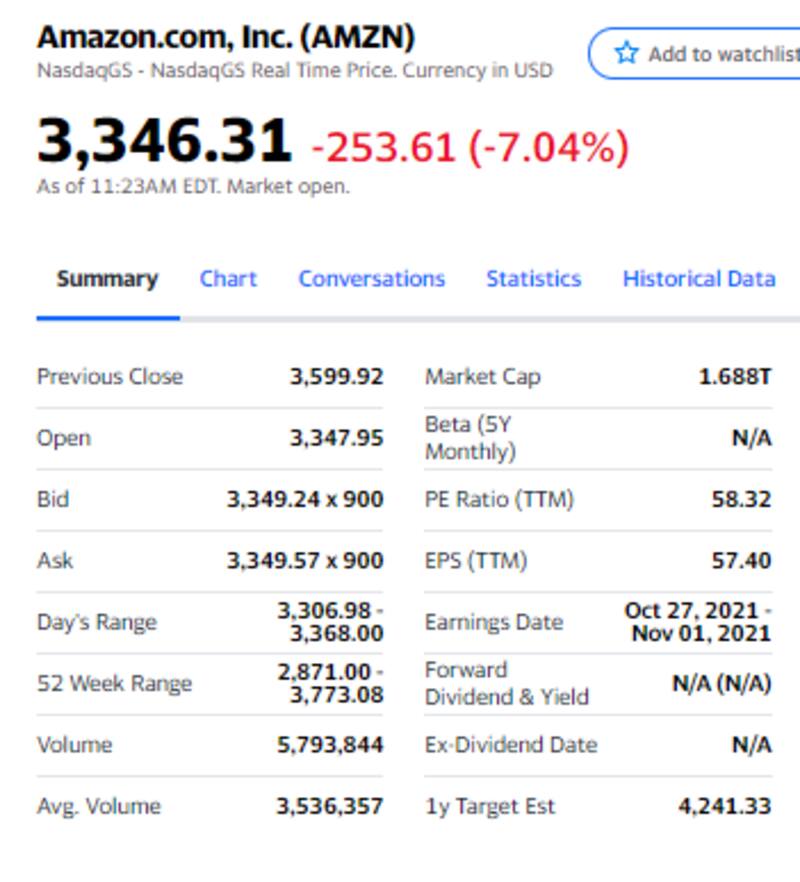
Task: Click the Earnings Date value
Action: 697,621
